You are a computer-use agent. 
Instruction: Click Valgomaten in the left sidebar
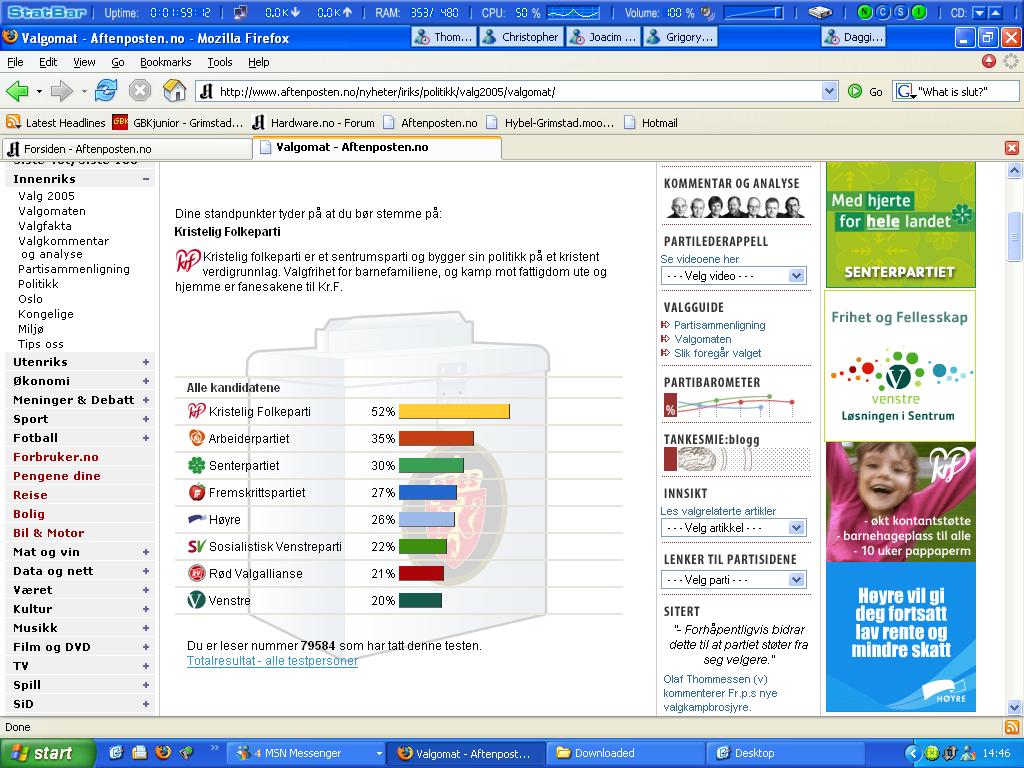tap(52, 211)
